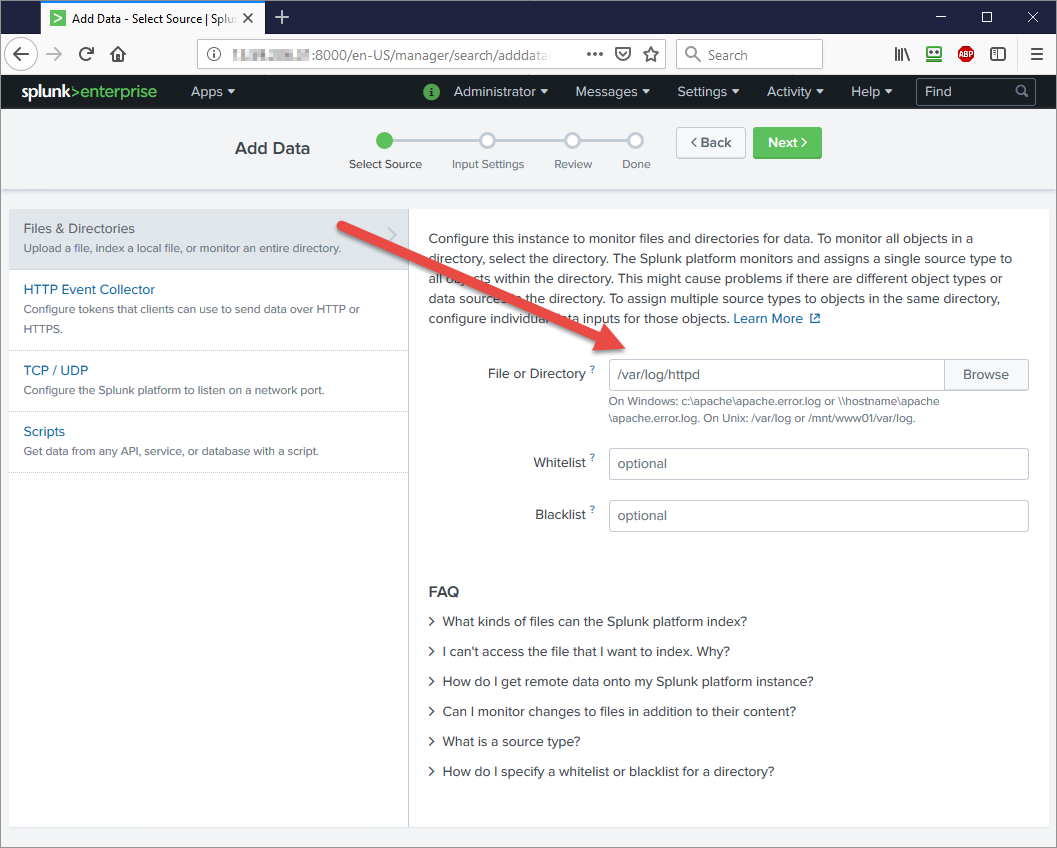The image size is (1057, 848).
Task: Open page actions three-dot menu
Action: [x=595, y=54]
